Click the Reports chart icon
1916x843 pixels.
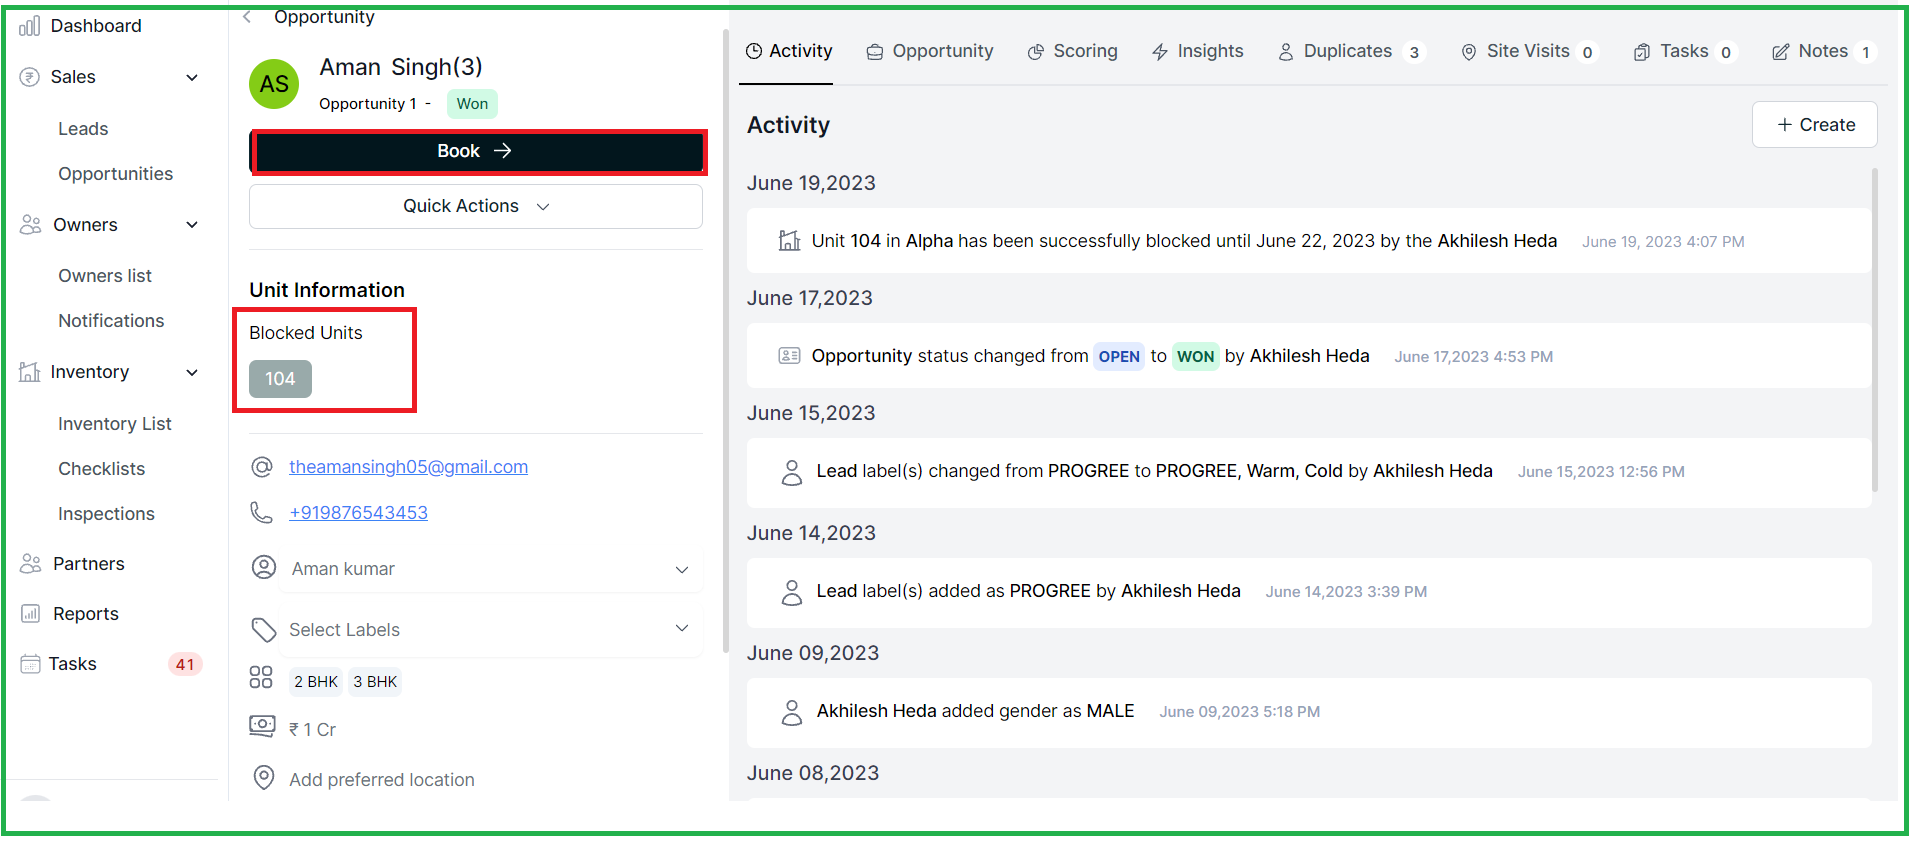[31, 614]
